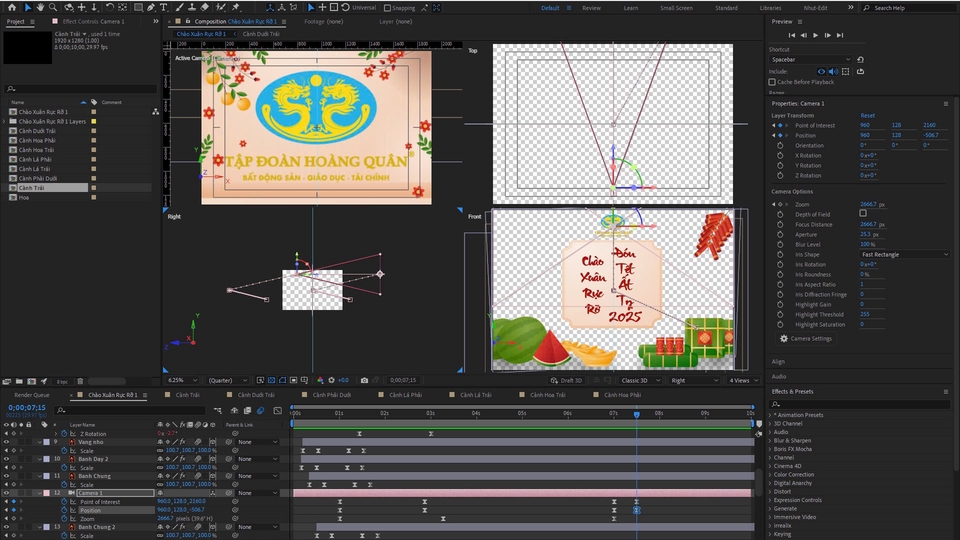Create a new folder in Project
The width and height of the screenshot is (960, 540).
pos(19,381)
